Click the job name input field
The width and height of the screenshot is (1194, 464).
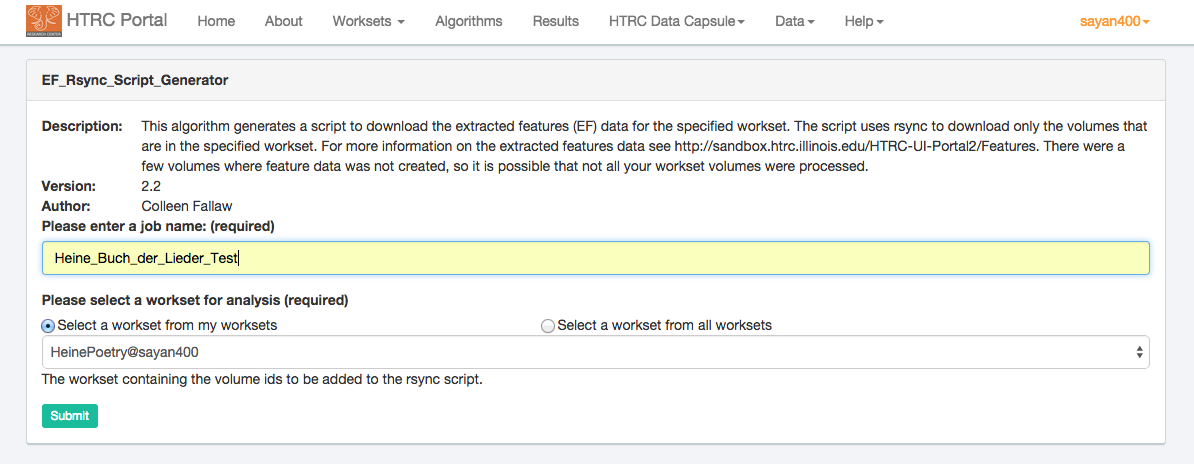tap(595, 258)
